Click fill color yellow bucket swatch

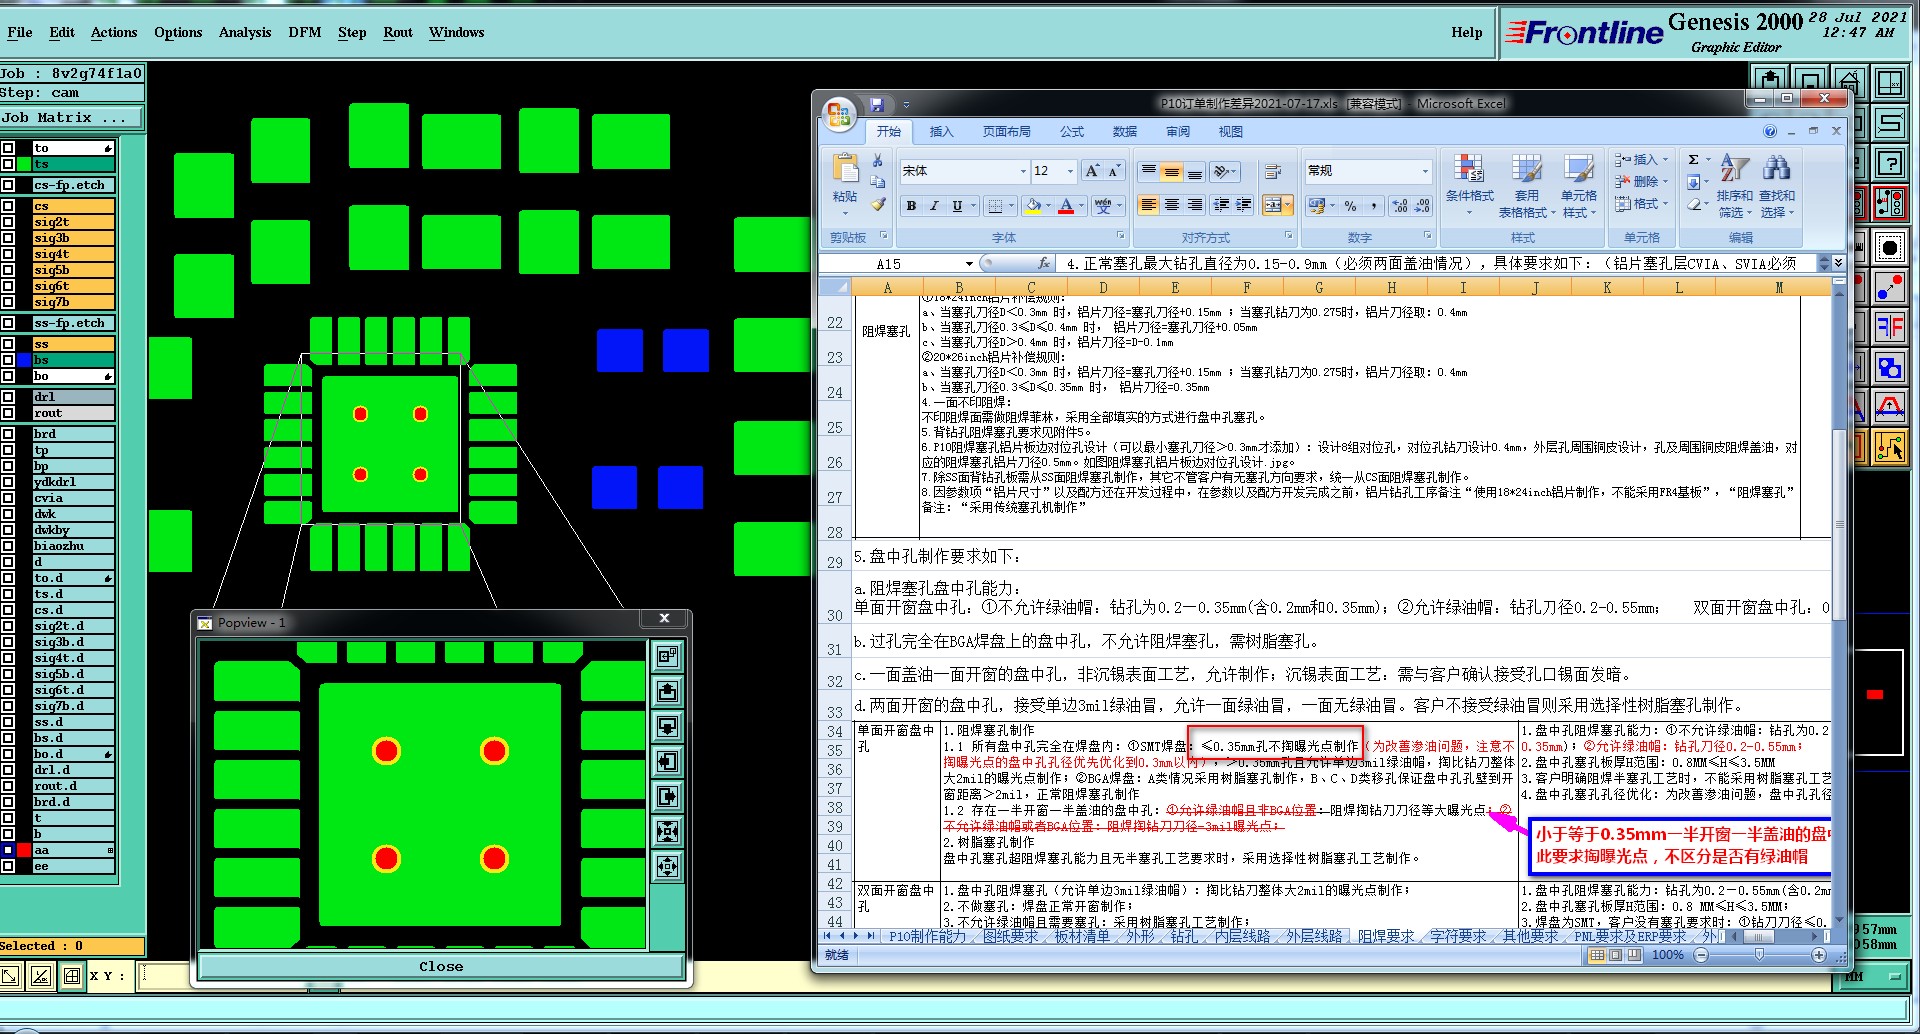pos(1033,206)
